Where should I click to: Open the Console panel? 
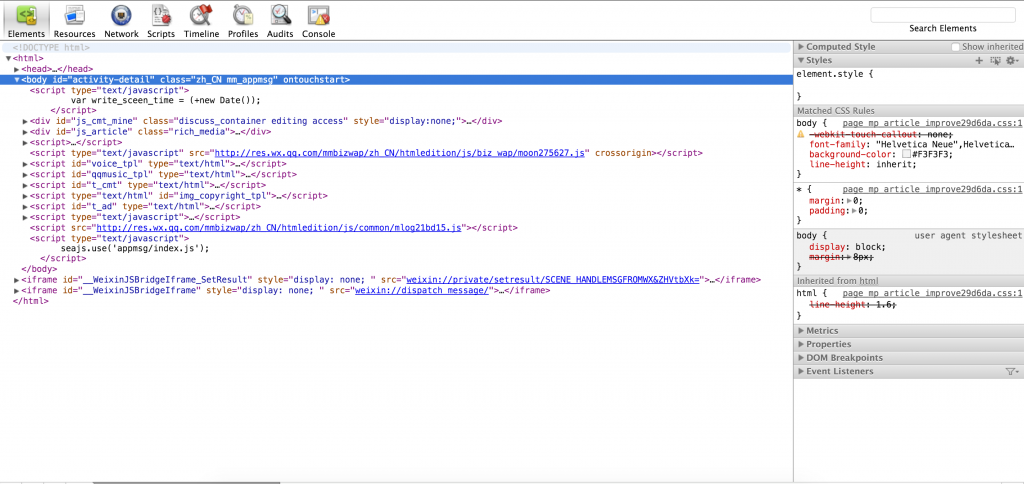pyautogui.click(x=319, y=21)
